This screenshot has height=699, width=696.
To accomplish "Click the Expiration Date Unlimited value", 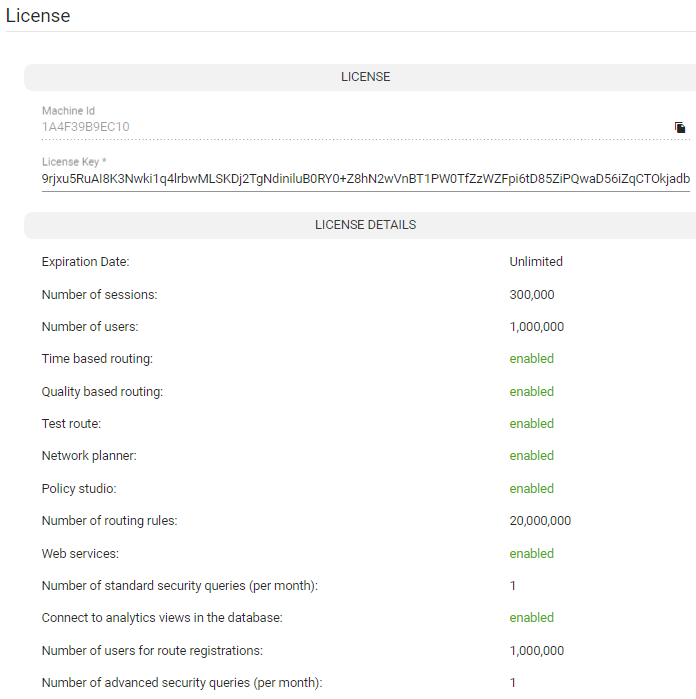I will tap(536, 262).
